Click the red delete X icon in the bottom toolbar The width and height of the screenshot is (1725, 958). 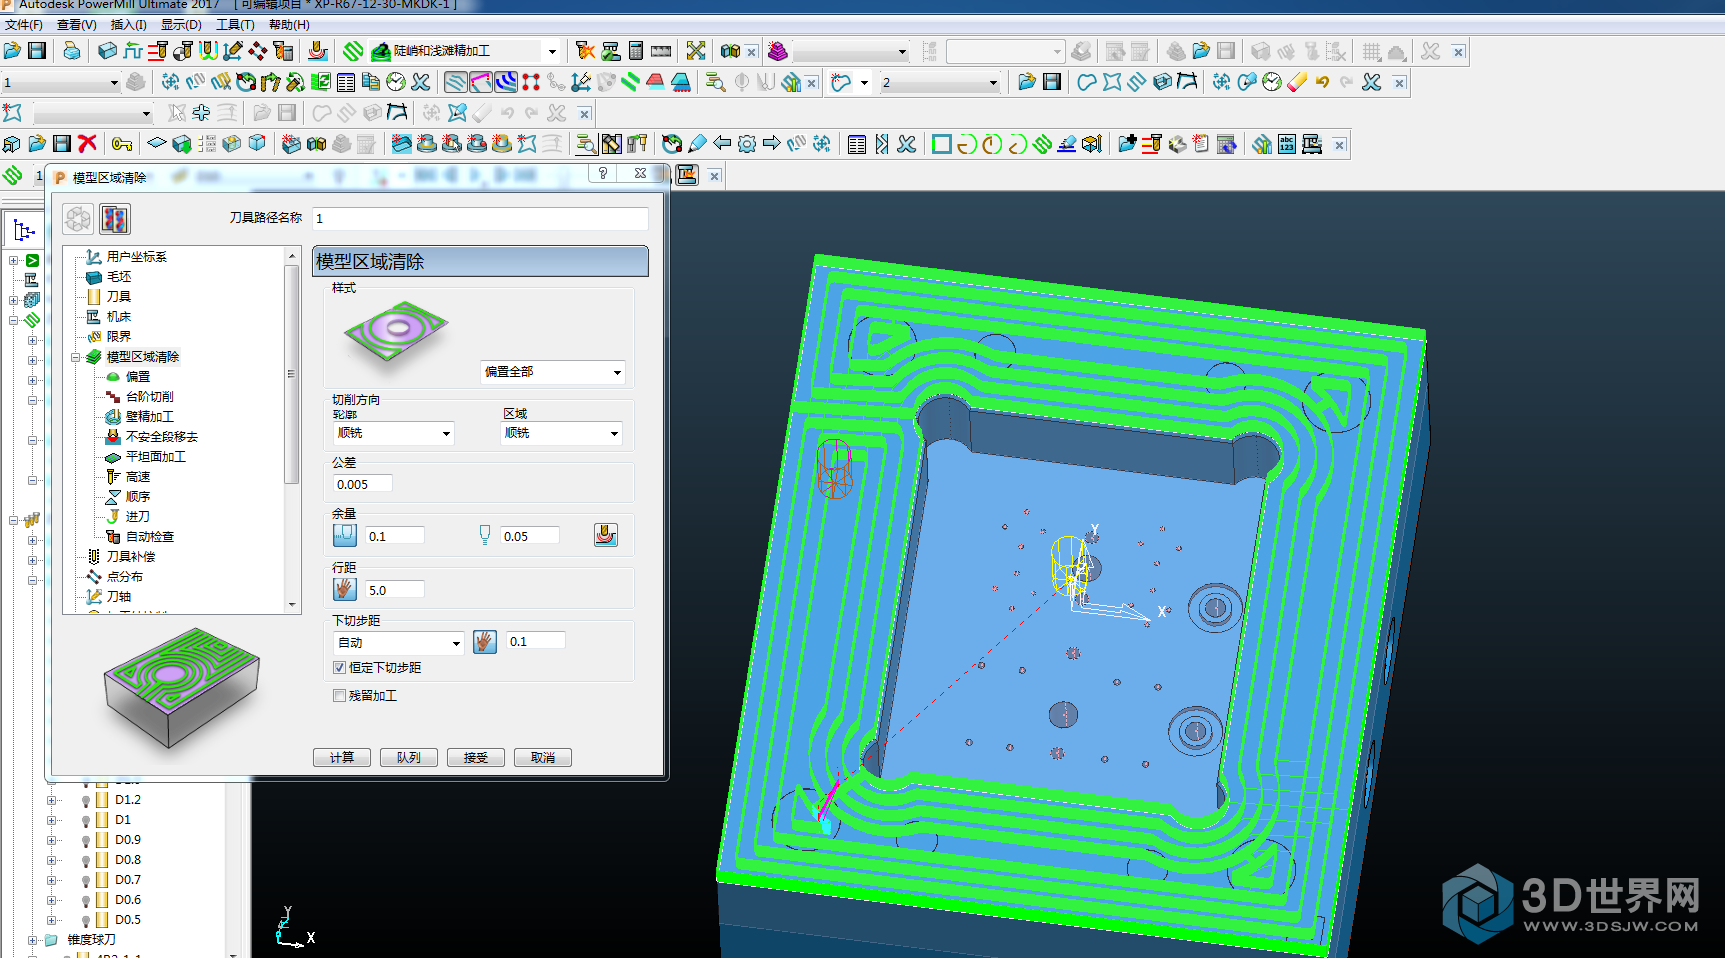tap(88, 144)
